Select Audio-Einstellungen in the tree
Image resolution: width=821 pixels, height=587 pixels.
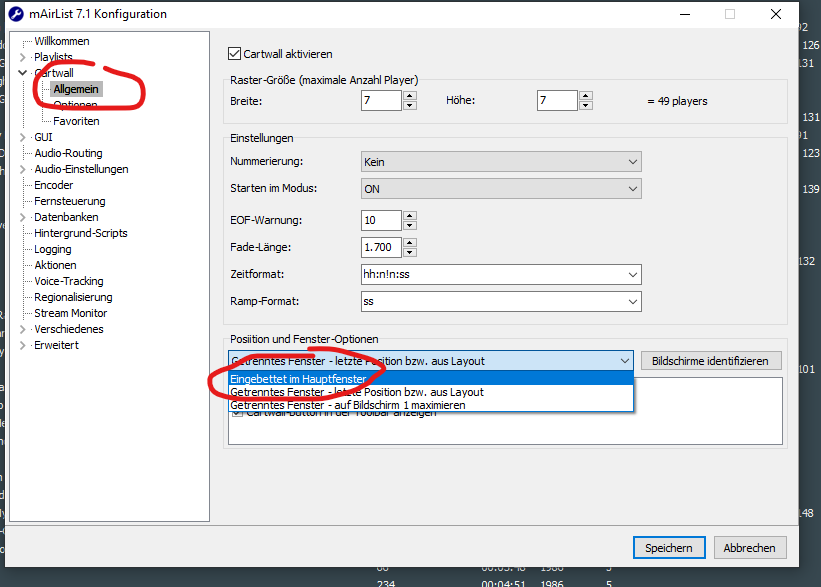[81, 169]
